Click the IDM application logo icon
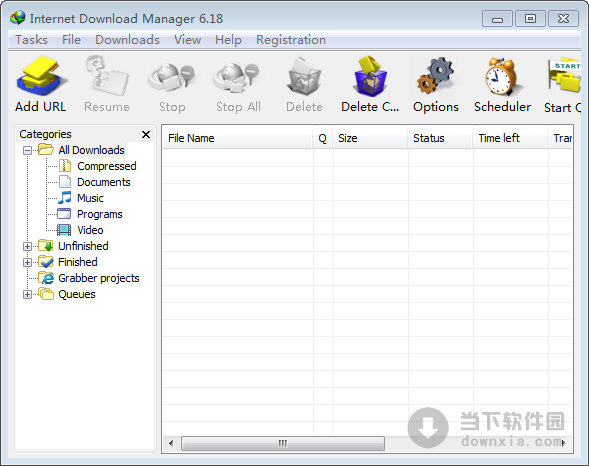The image size is (589, 466). [x=17, y=18]
